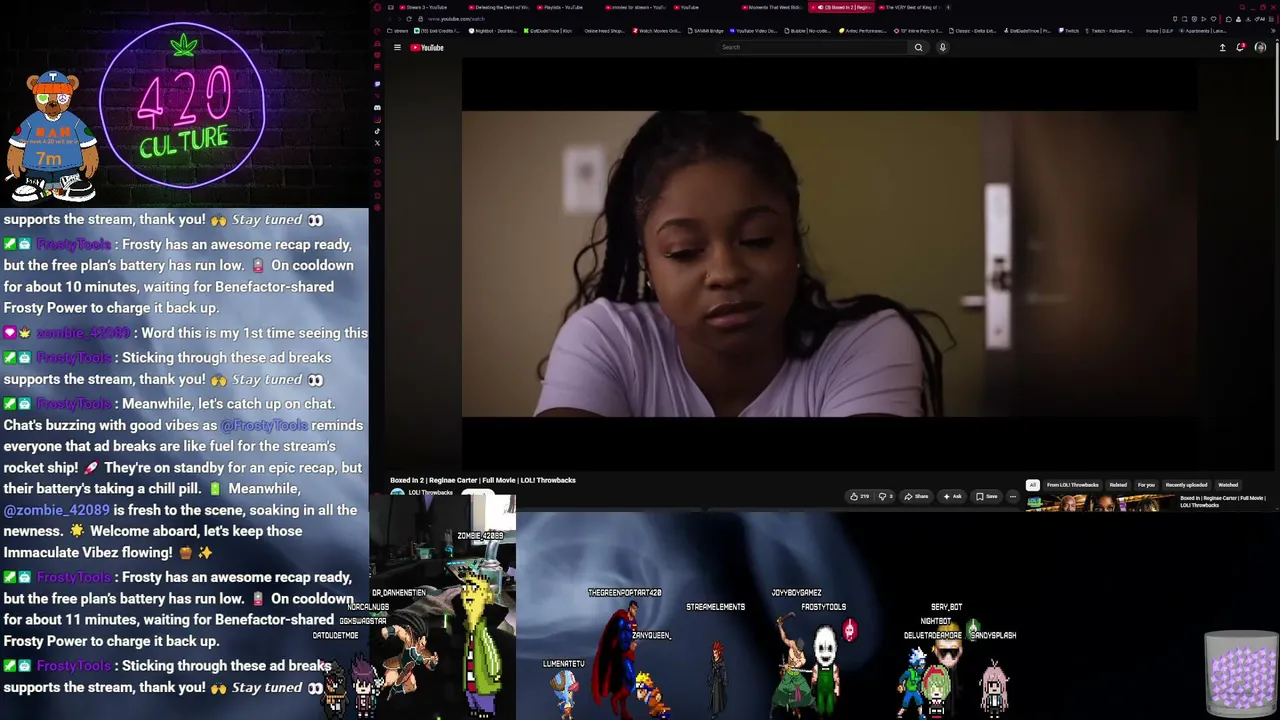Screen dimensions: 1280x720
Task: Open the 'Nightbot - Dashboard' bookmark
Action: 492,31
